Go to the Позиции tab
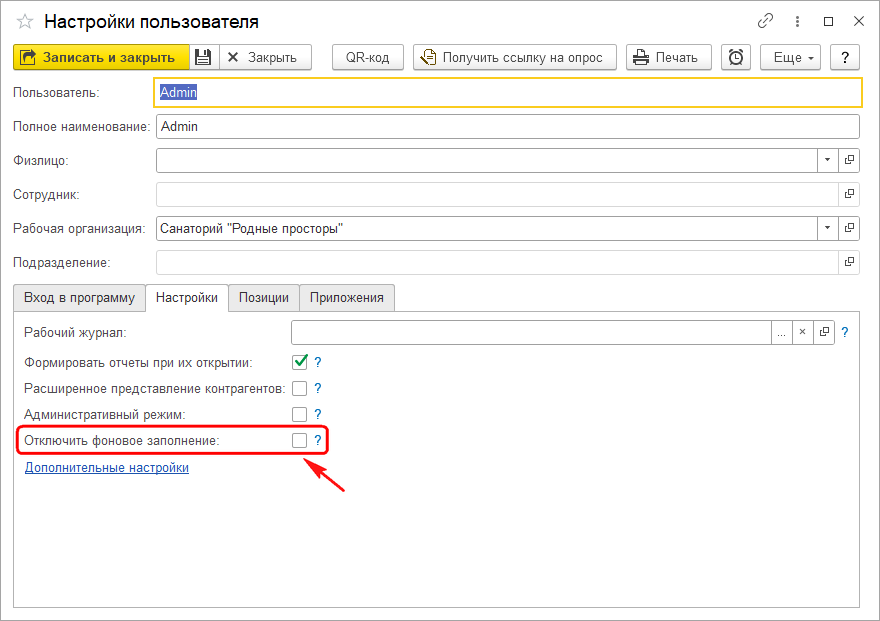This screenshot has width=880, height=621. (x=264, y=297)
